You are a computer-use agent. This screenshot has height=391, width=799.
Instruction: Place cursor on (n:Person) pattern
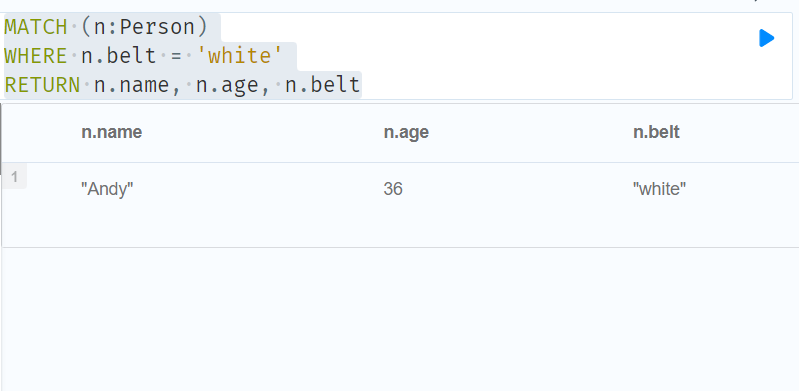click(144, 27)
